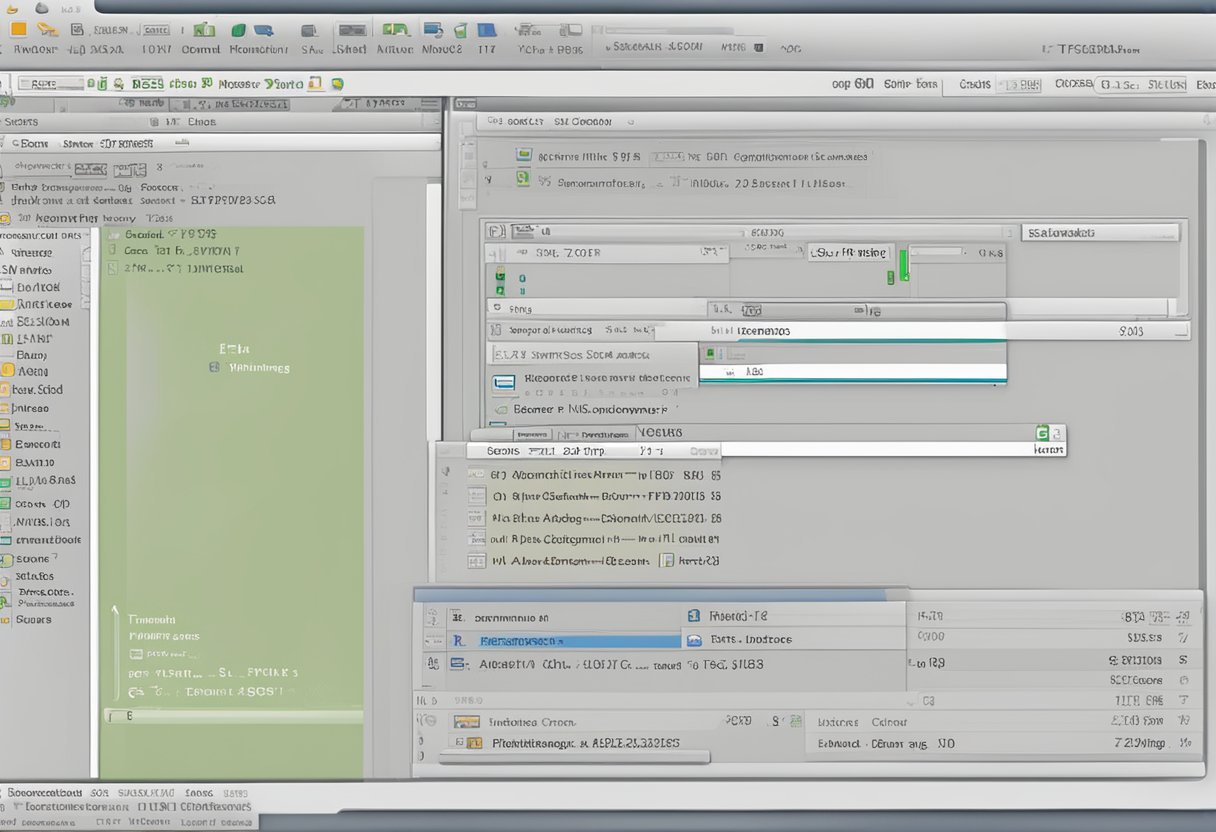
Task: Open the Ssalonodet dropdown on the right
Action: click(x=1100, y=232)
